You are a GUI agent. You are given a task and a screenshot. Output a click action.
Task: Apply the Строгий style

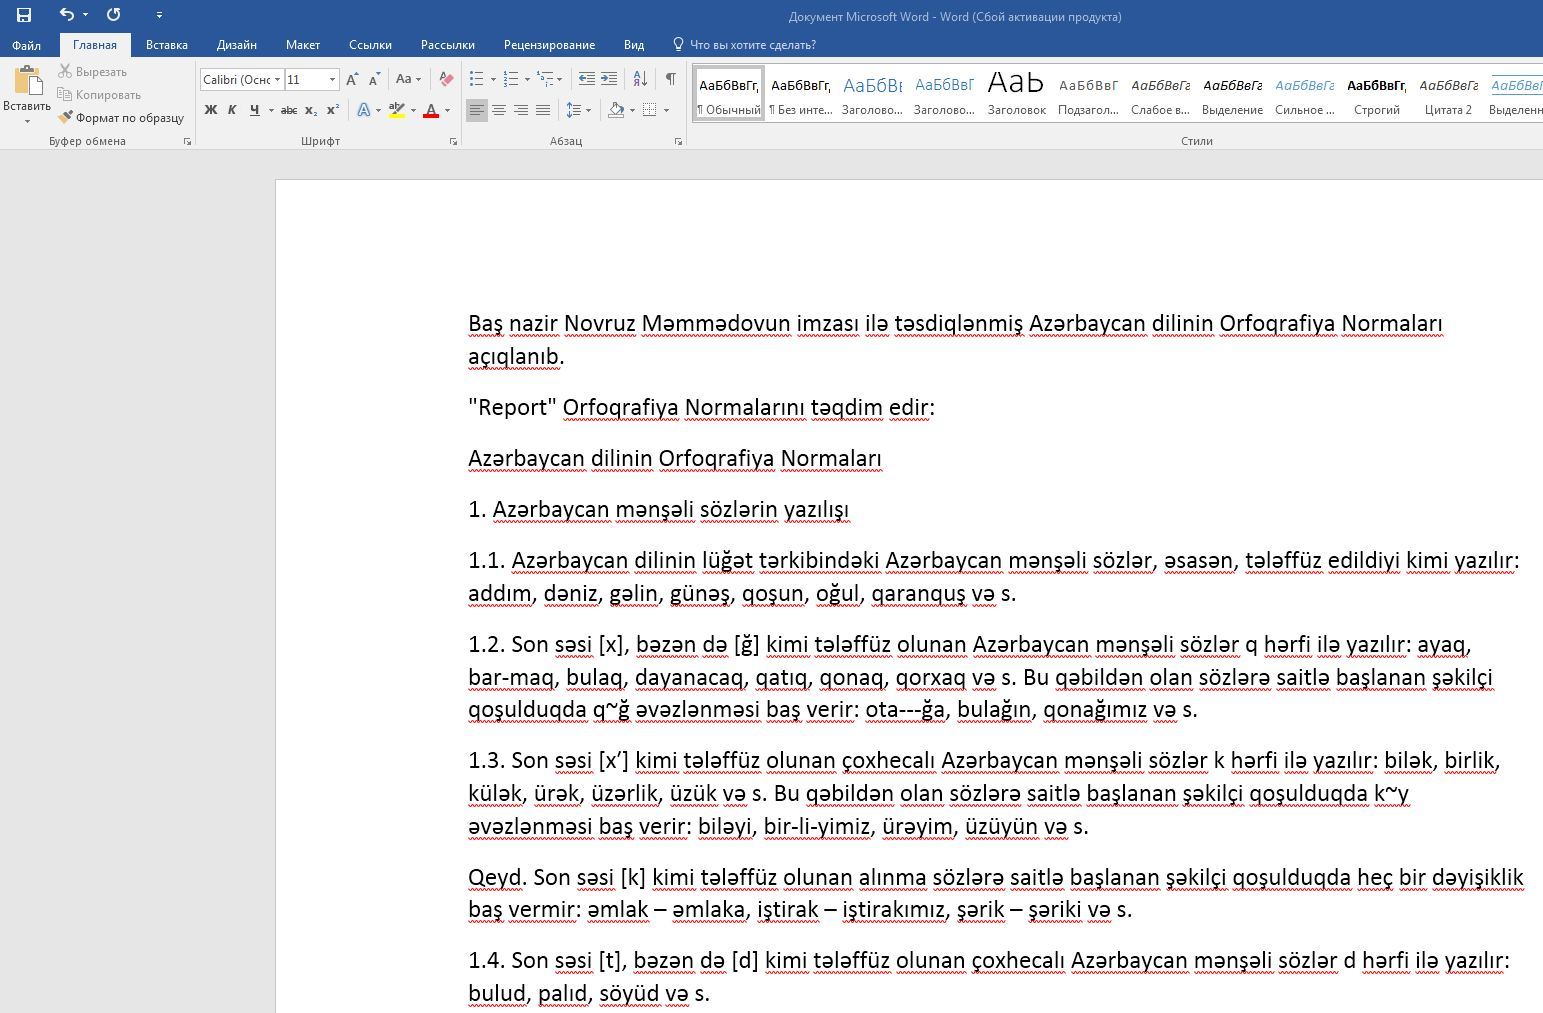(1377, 94)
